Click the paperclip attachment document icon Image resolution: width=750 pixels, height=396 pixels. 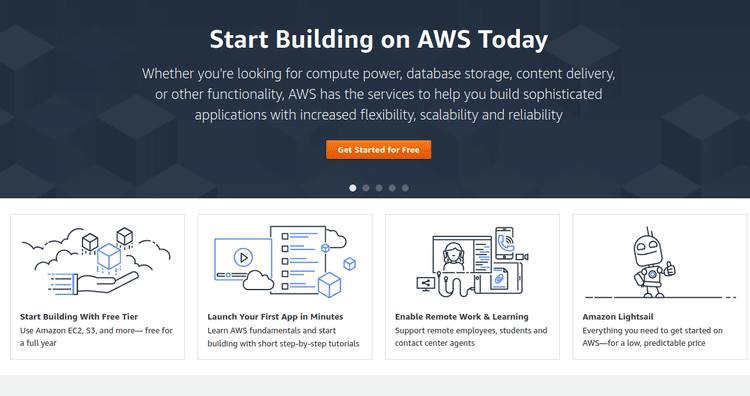click(x=499, y=278)
